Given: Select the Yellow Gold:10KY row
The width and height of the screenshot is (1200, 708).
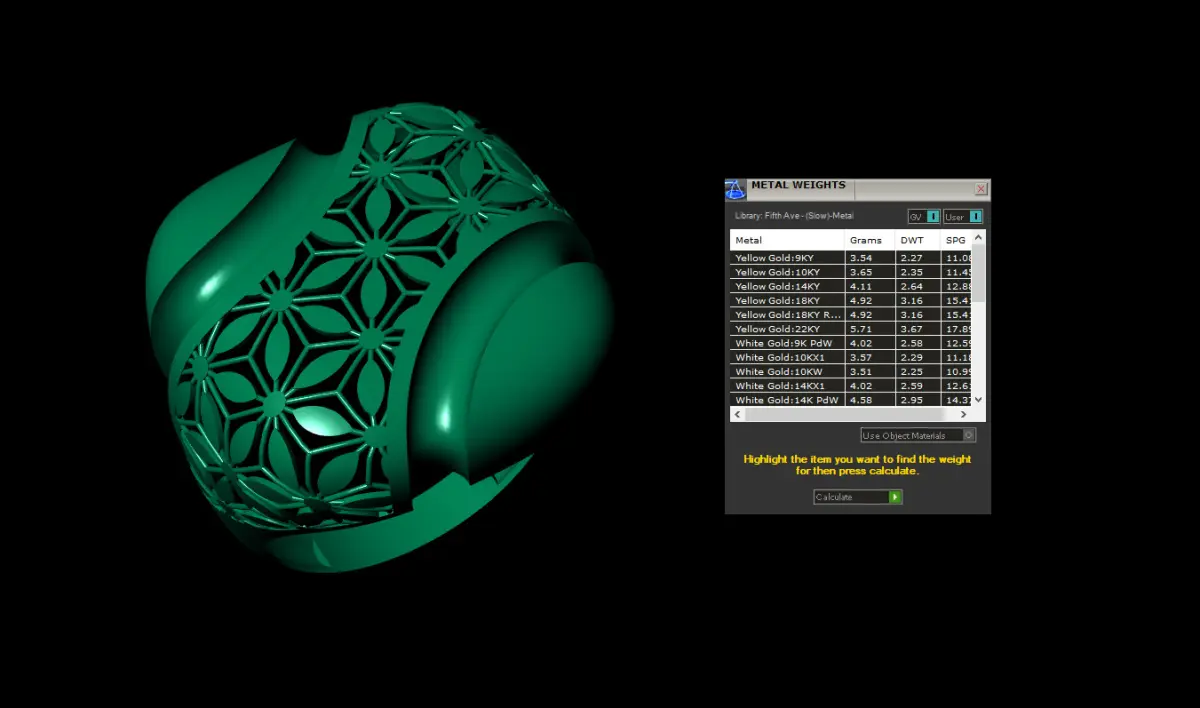Looking at the screenshot, I should [851, 272].
